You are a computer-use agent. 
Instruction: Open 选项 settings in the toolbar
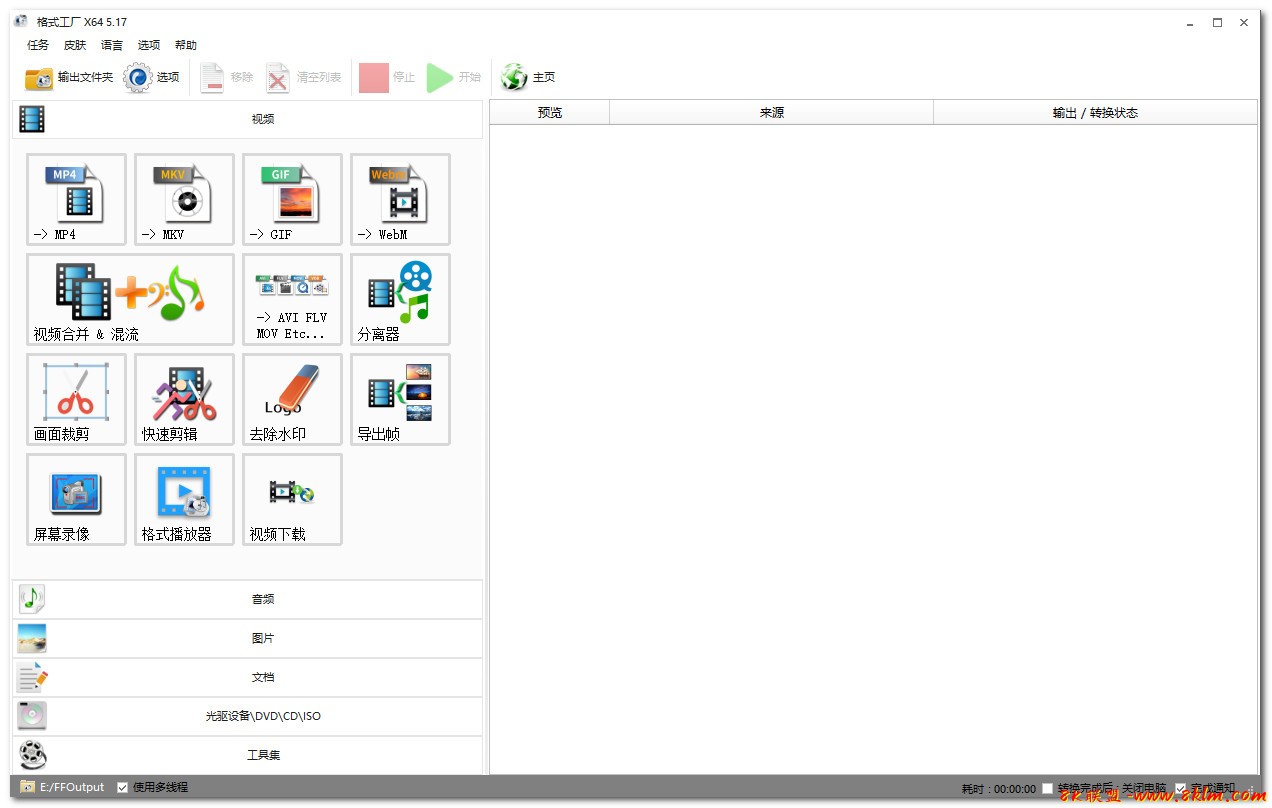pyautogui.click(x=152, y=77)
